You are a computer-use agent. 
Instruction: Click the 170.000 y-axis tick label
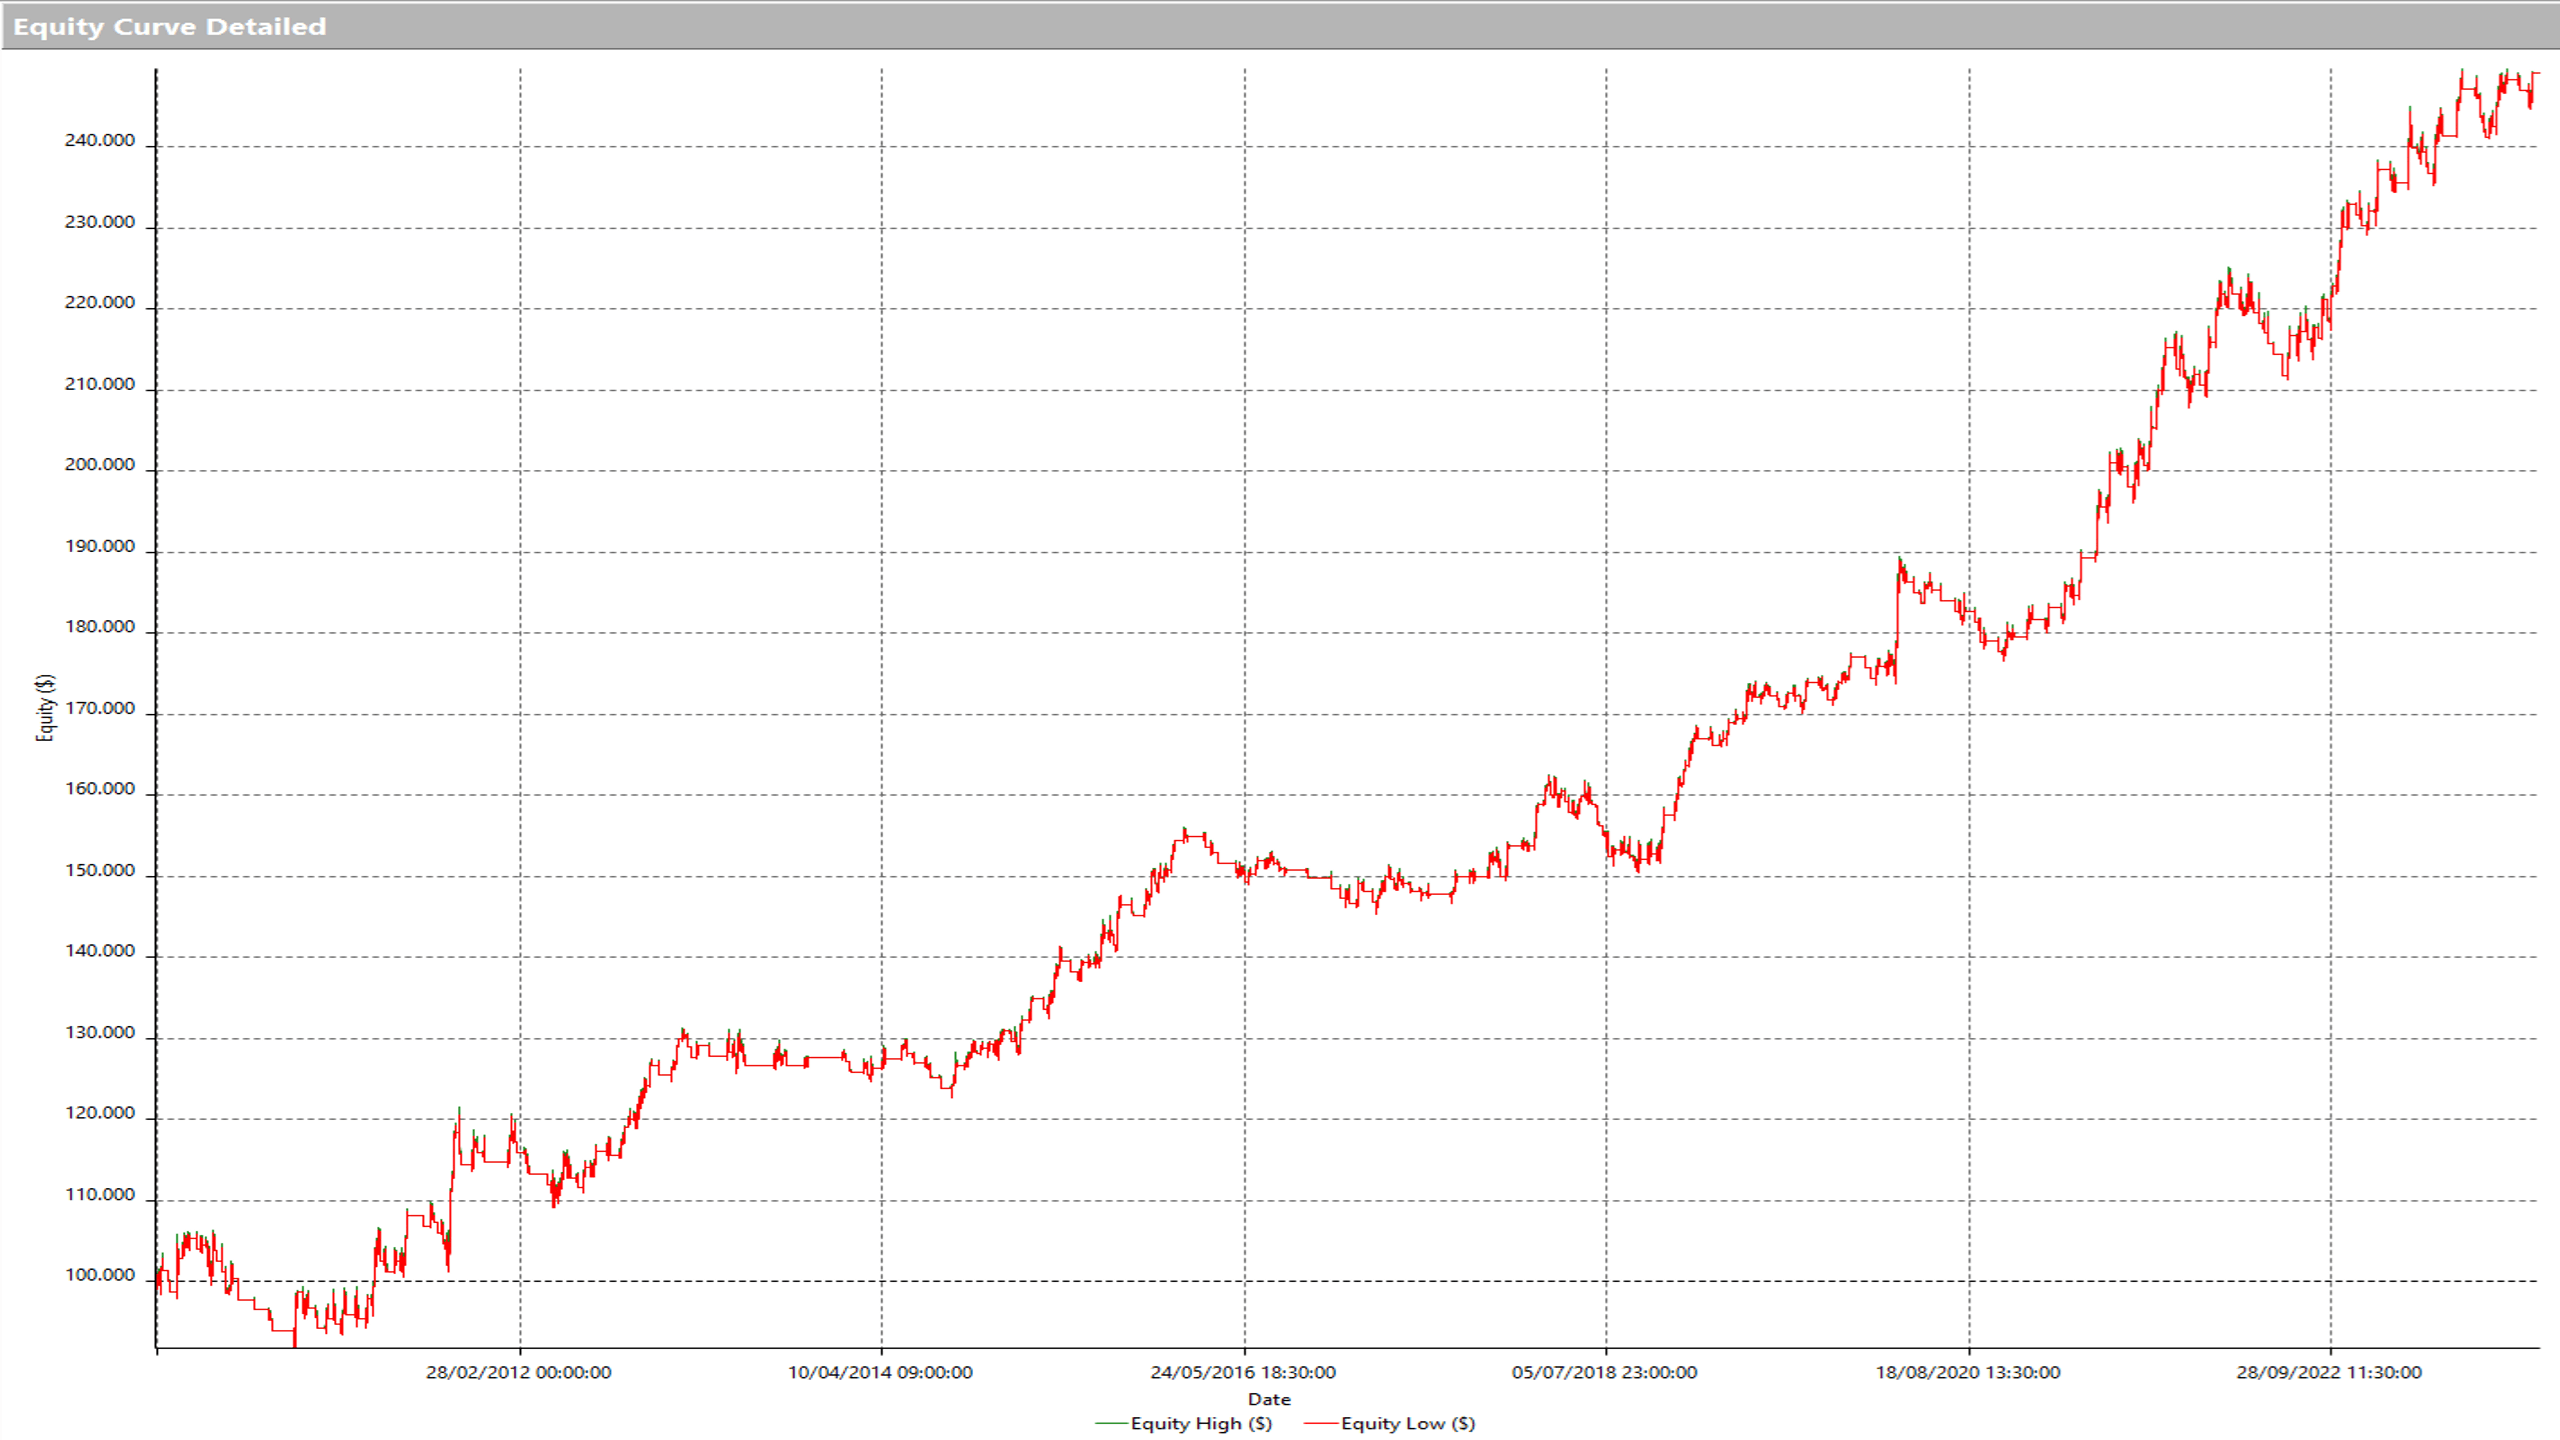(x=99, y=708)
